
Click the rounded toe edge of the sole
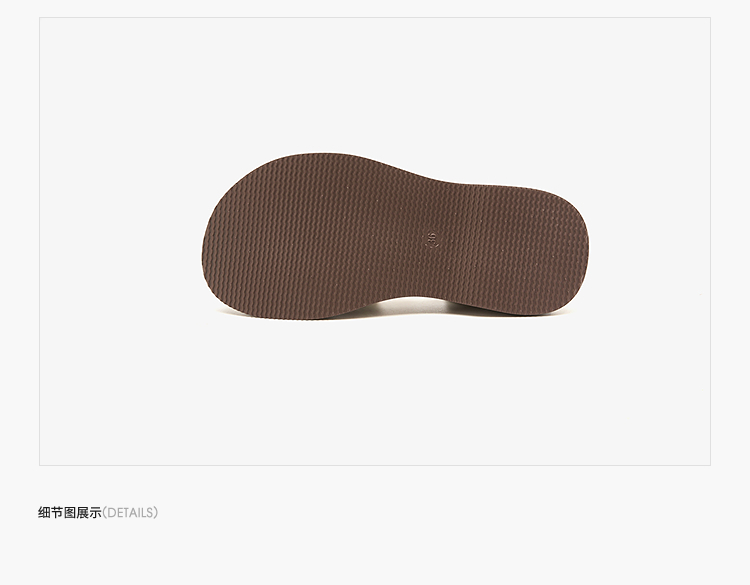[x=206, y=249]
